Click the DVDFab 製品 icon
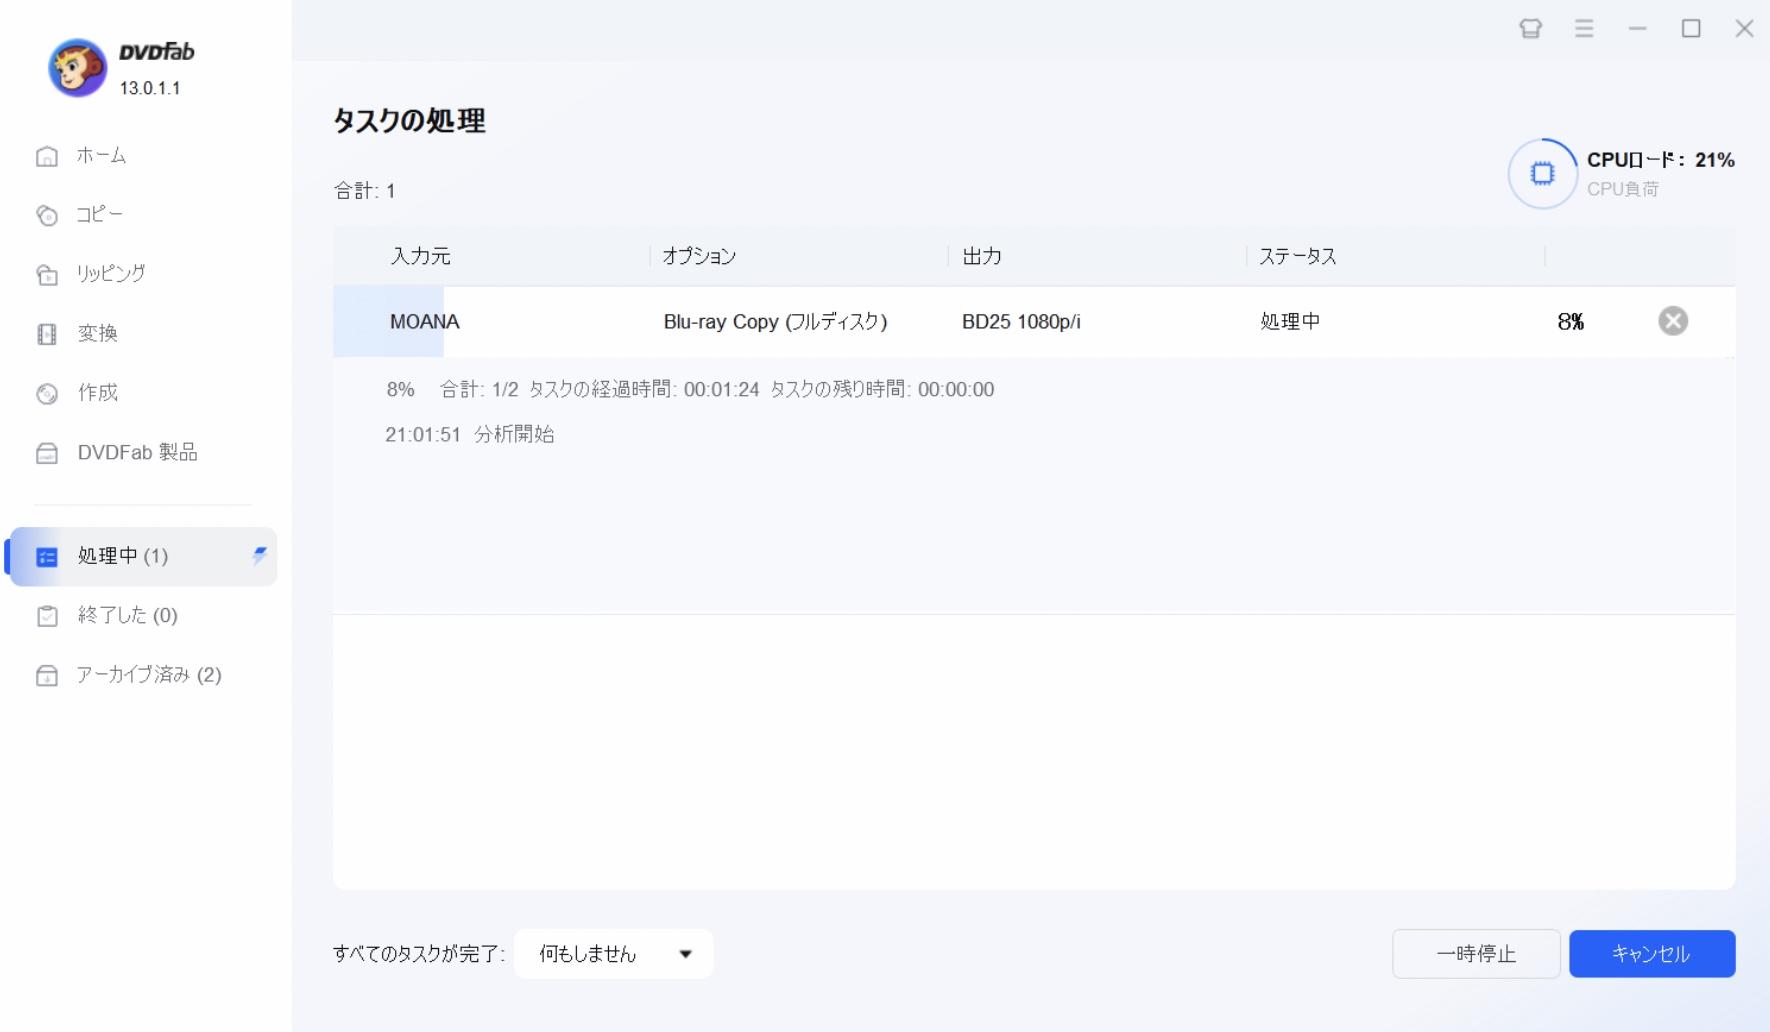The image size is (1770, 1032). point(47,453)
